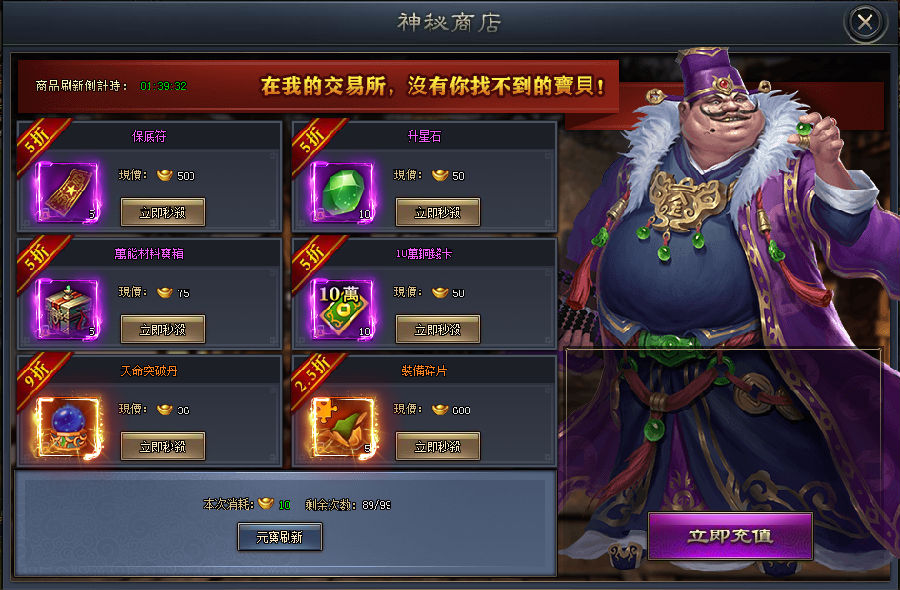
Task: Refresh shop items with 元寶刷新 button
Action: [280, 537]
